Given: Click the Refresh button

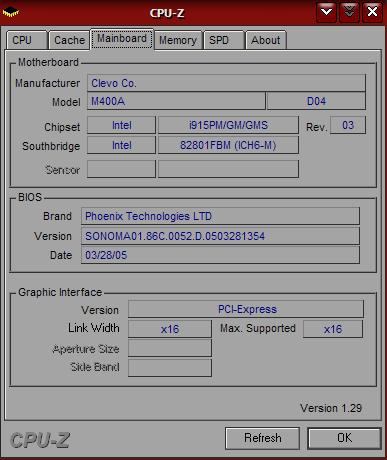Looking at the screenshot, I should coord(262,438).
